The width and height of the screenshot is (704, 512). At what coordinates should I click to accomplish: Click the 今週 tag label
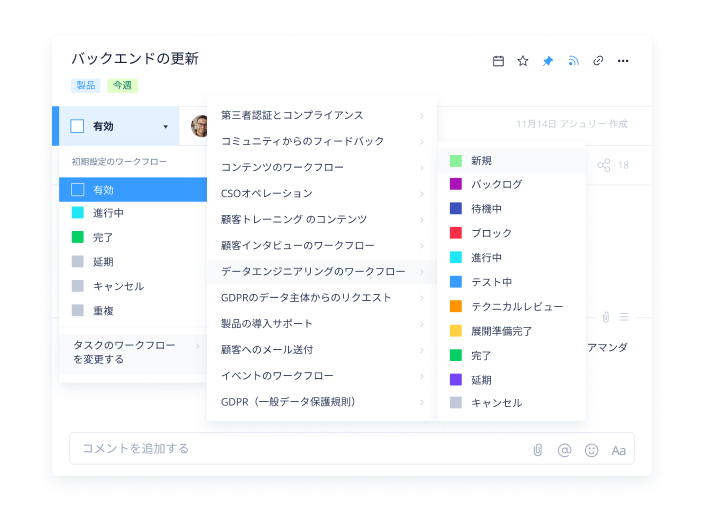pyautogui.click(x=123, y=85)
